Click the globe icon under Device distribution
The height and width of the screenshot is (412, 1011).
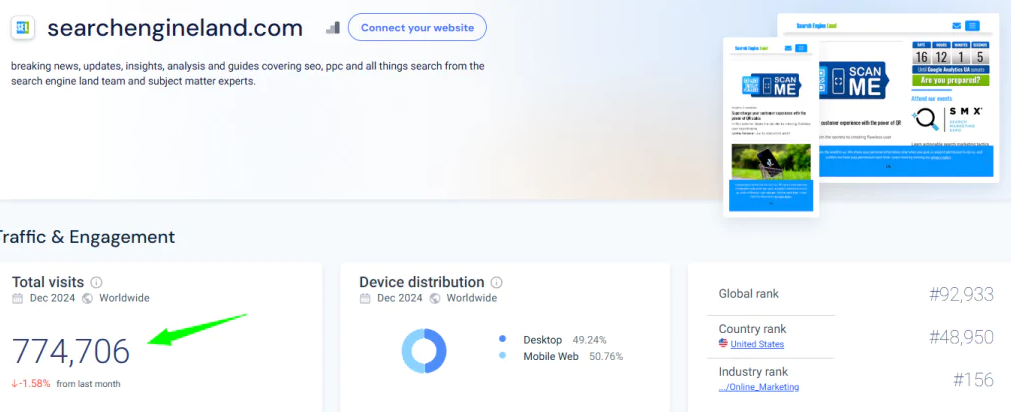click(x=435, y=298)
